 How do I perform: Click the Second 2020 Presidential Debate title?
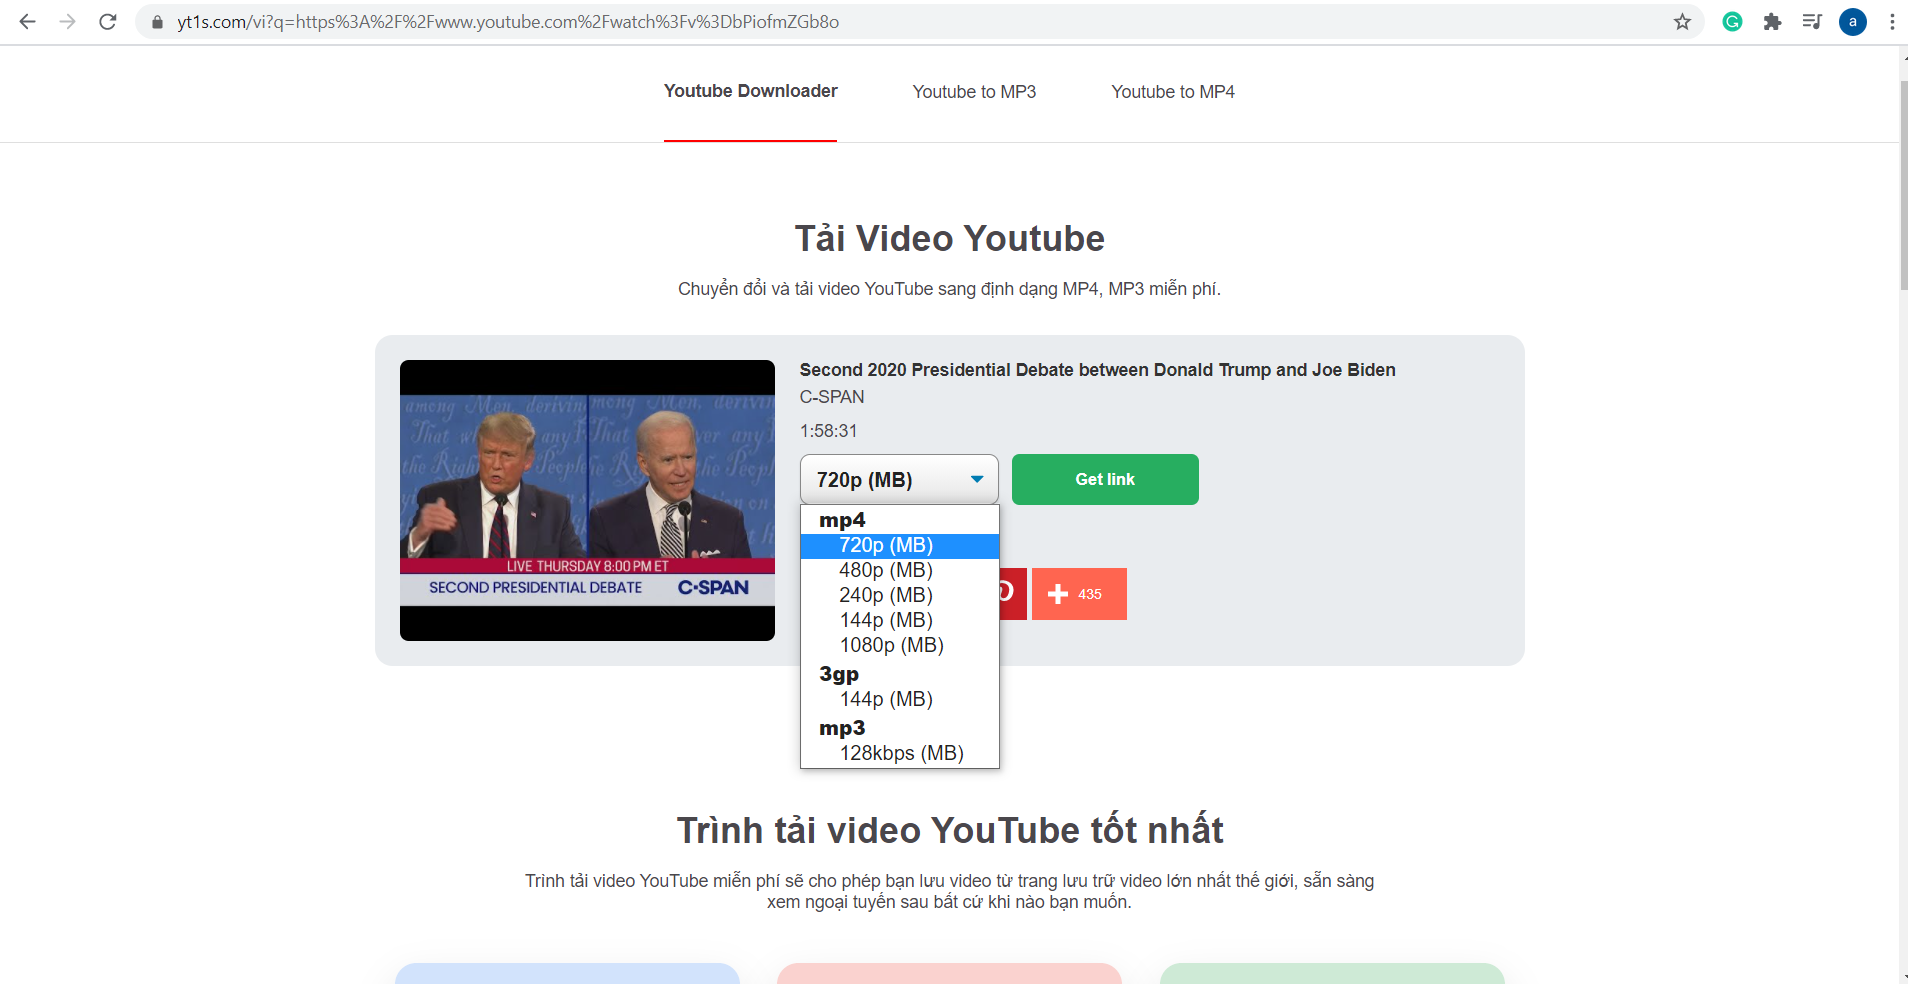click(1097, 370)
